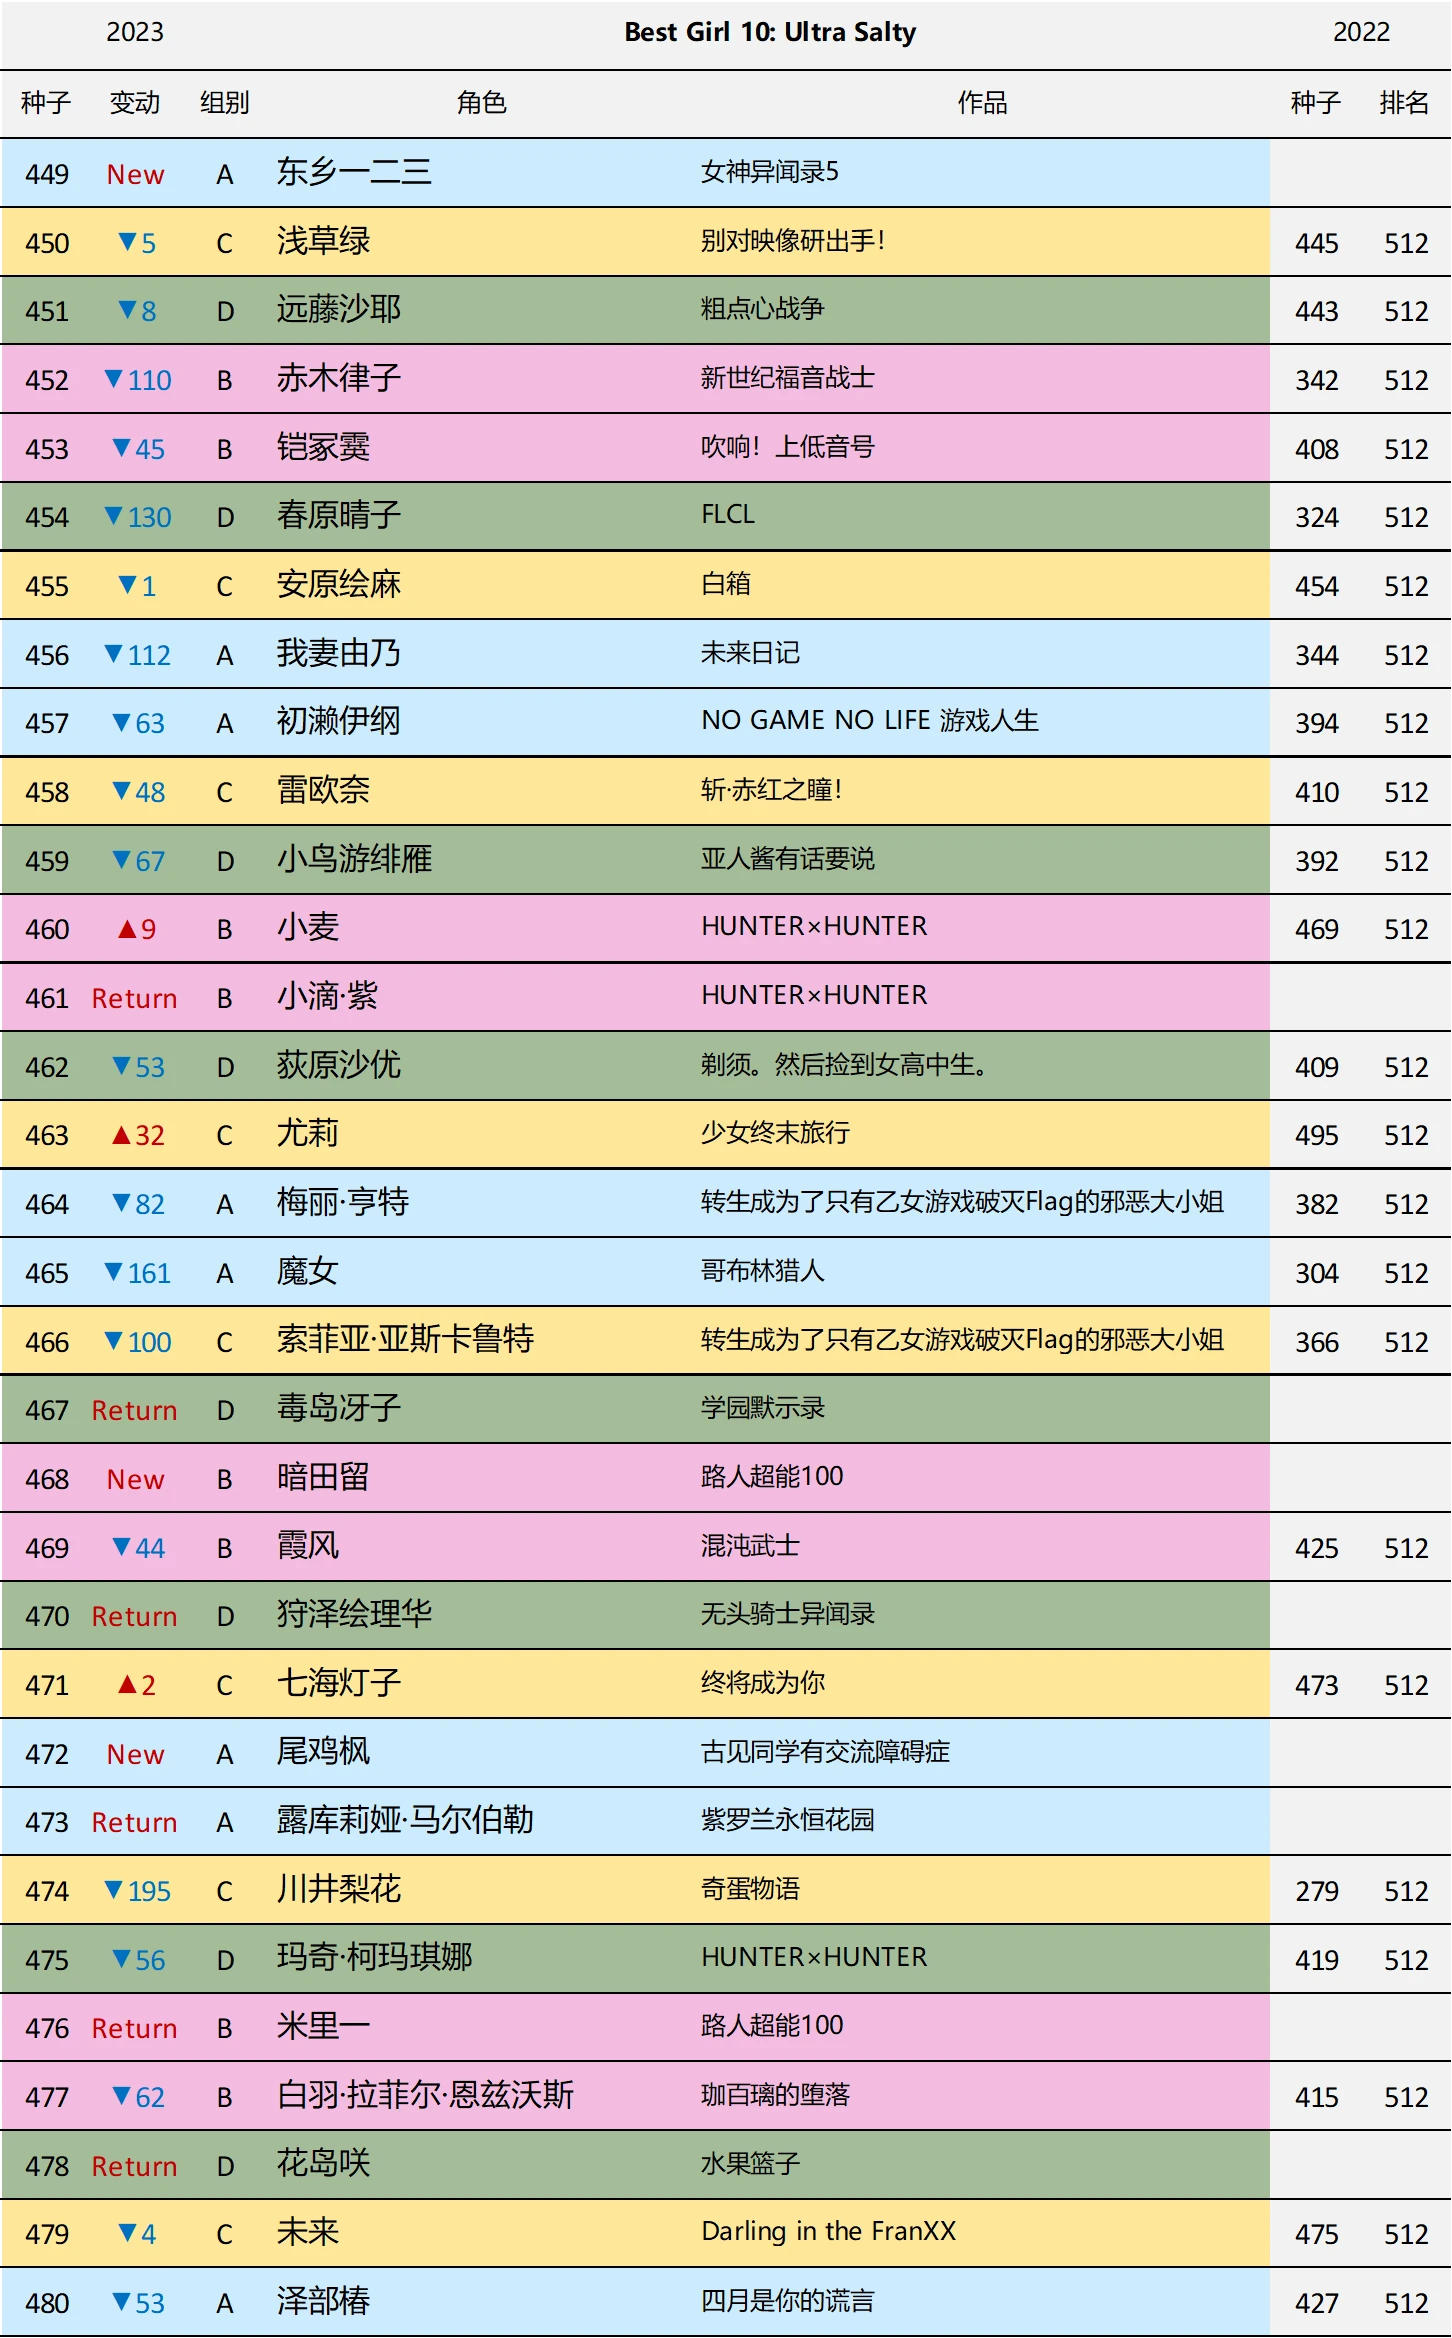Click the 'New' label in seed 468 row
Viewport: 1452px width, 2338px height.
point(135,1479)
